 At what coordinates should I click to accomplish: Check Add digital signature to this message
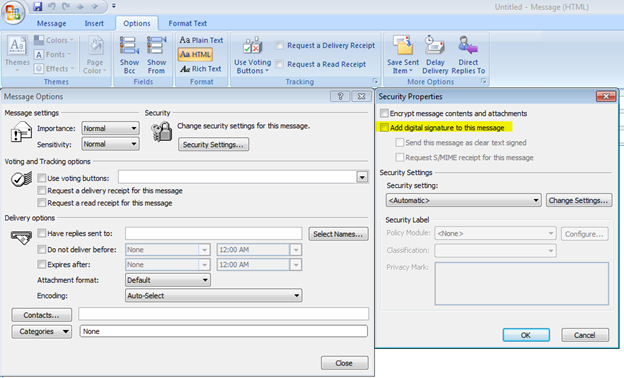(384, 128)
